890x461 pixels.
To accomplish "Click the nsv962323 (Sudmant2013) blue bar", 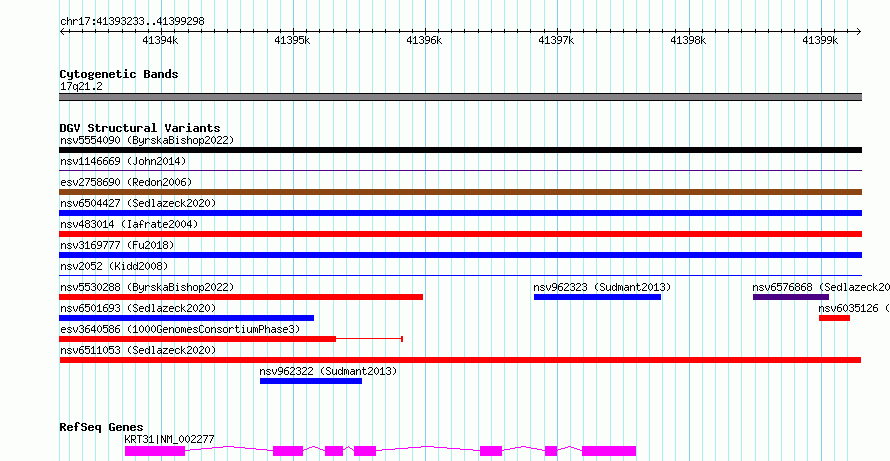I will point(597,297).
